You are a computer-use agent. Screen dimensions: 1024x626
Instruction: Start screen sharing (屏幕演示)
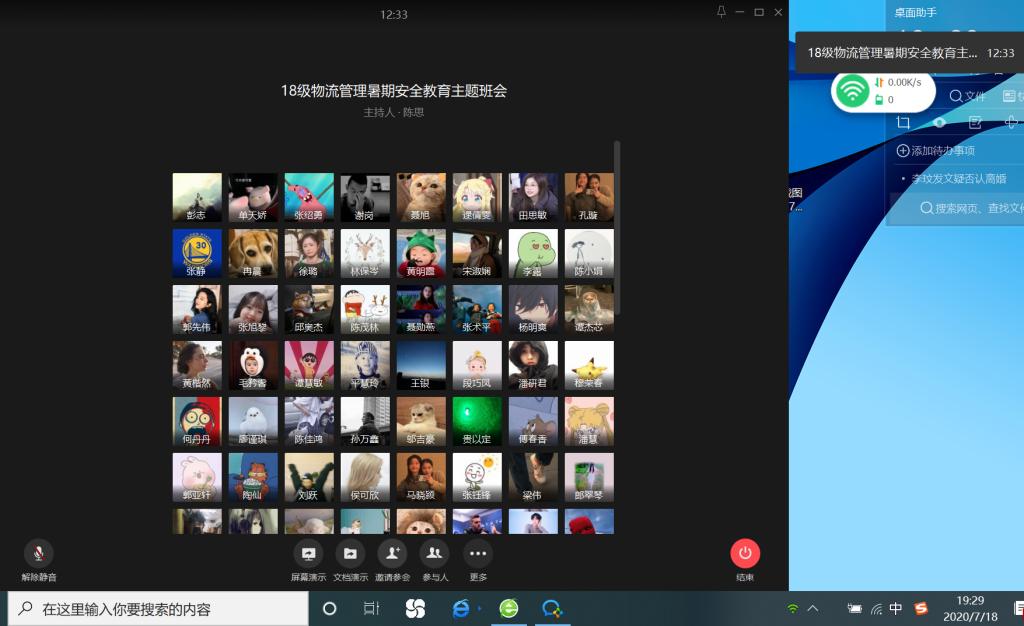[308, 553]
